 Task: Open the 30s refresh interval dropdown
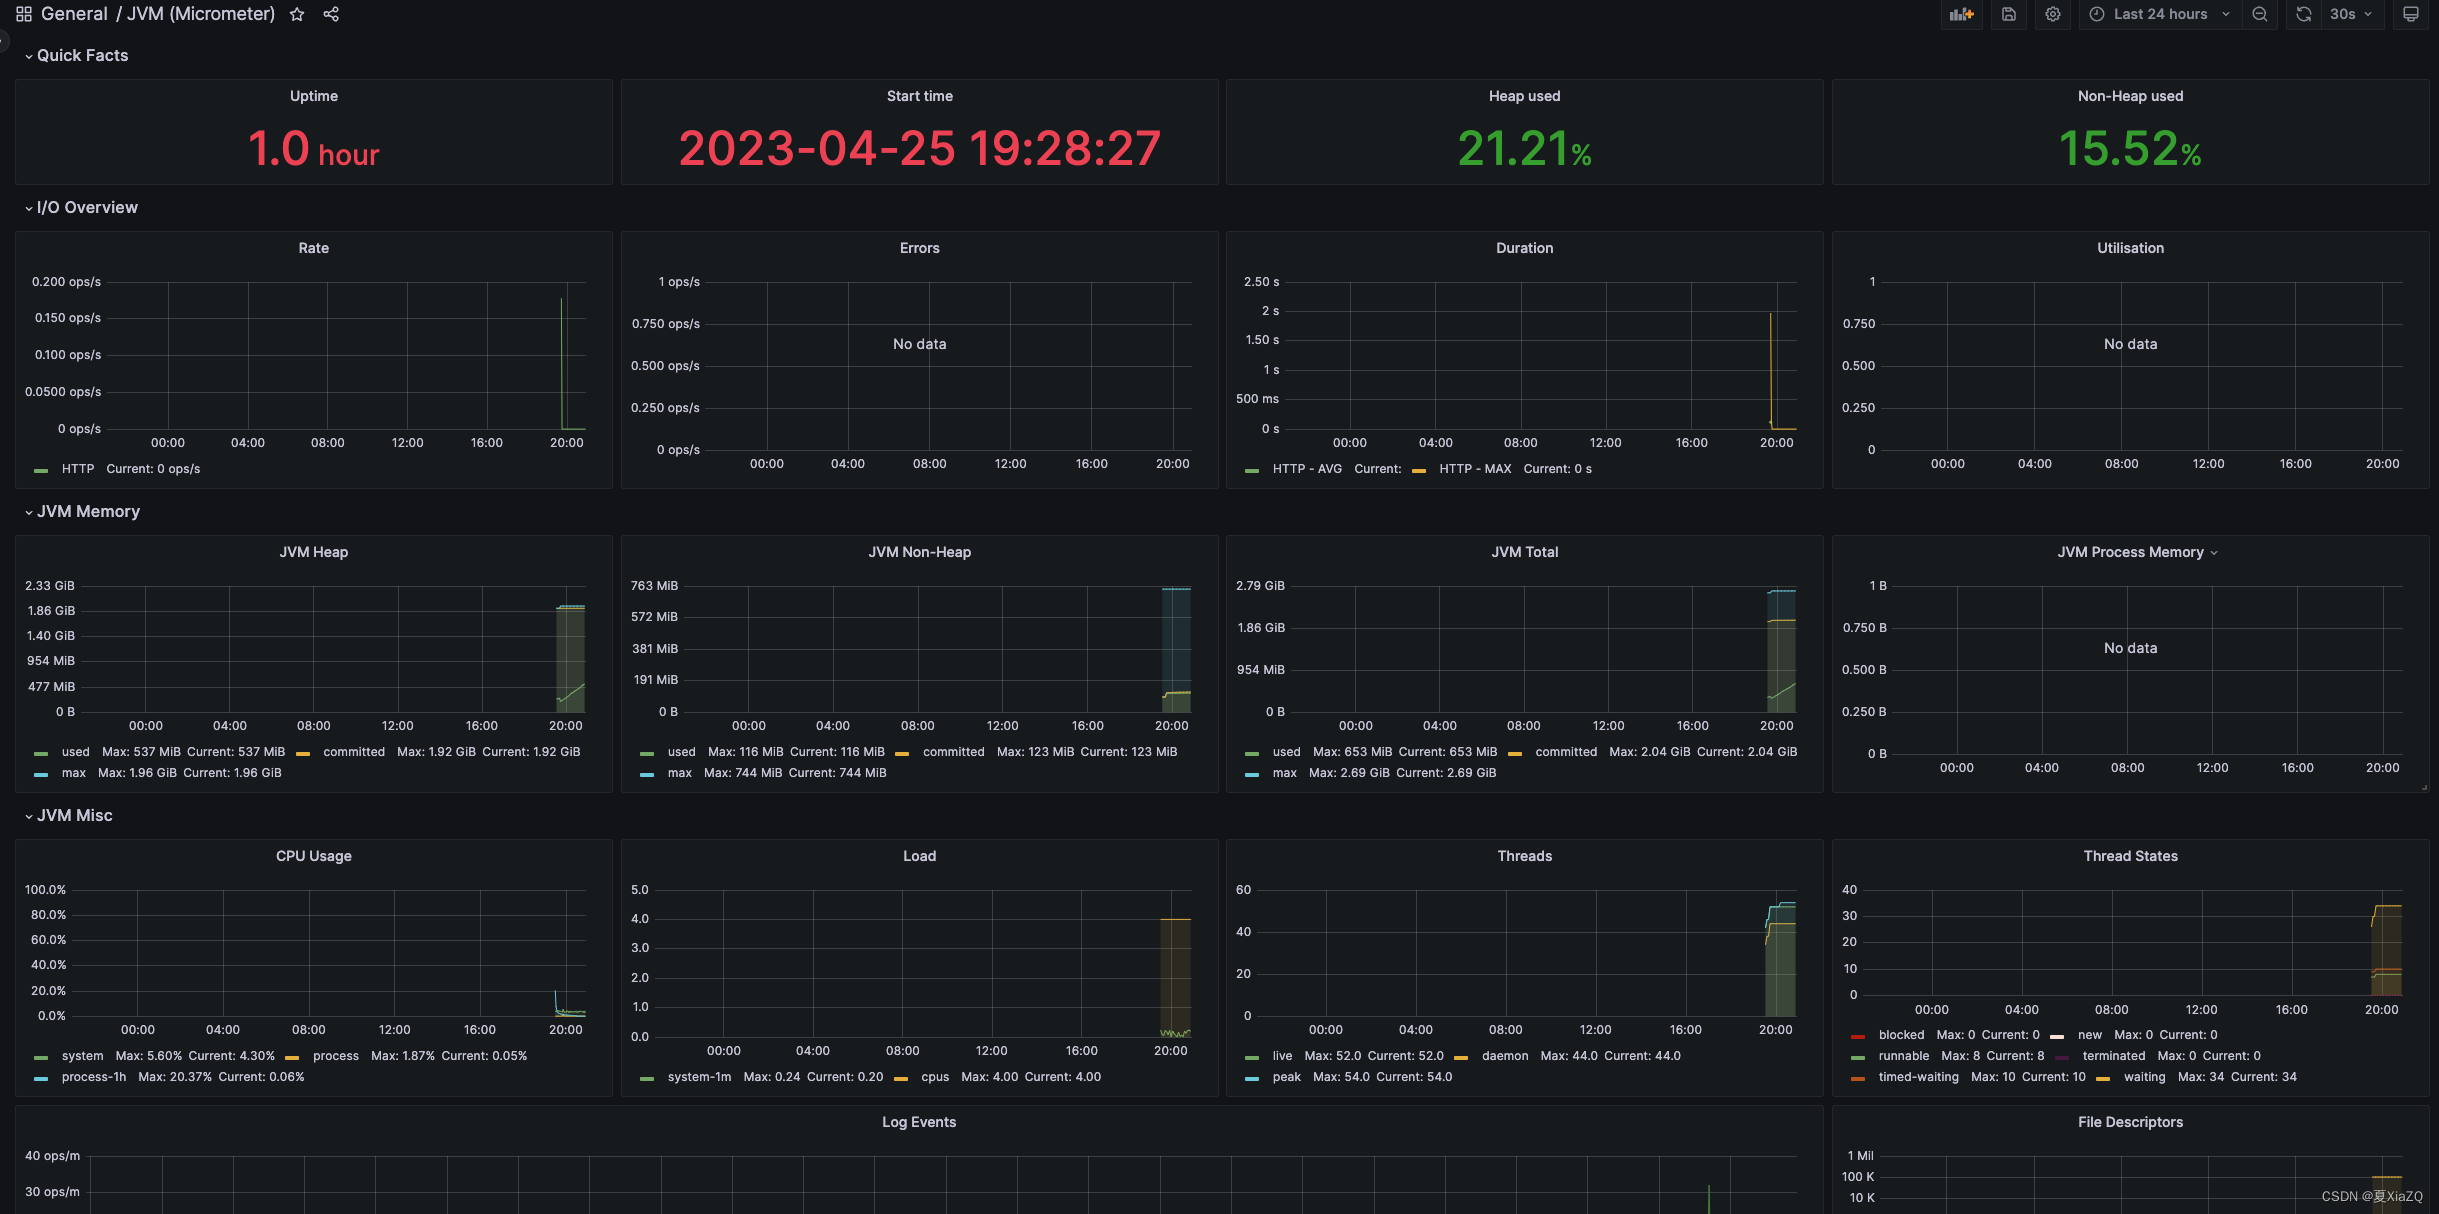[x=2351, y=14]
